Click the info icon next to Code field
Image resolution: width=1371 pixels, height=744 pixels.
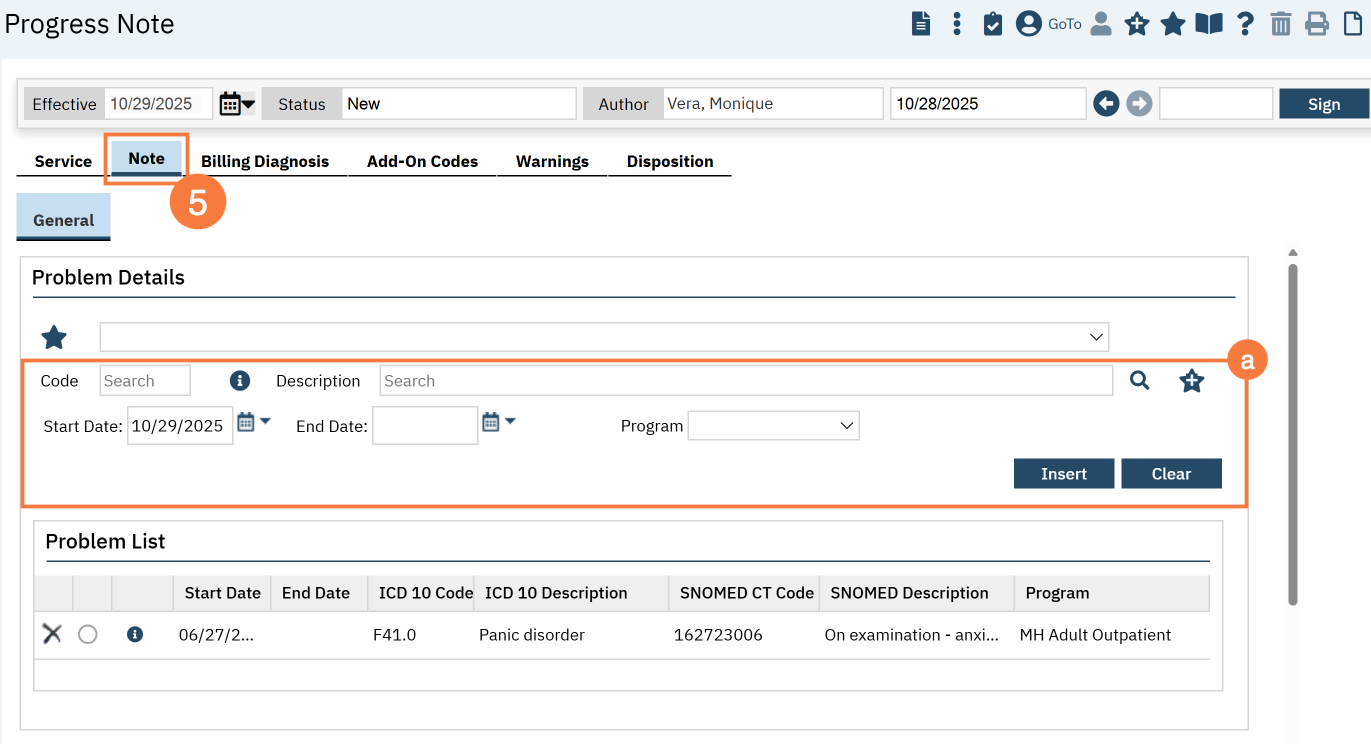point(239,381)
